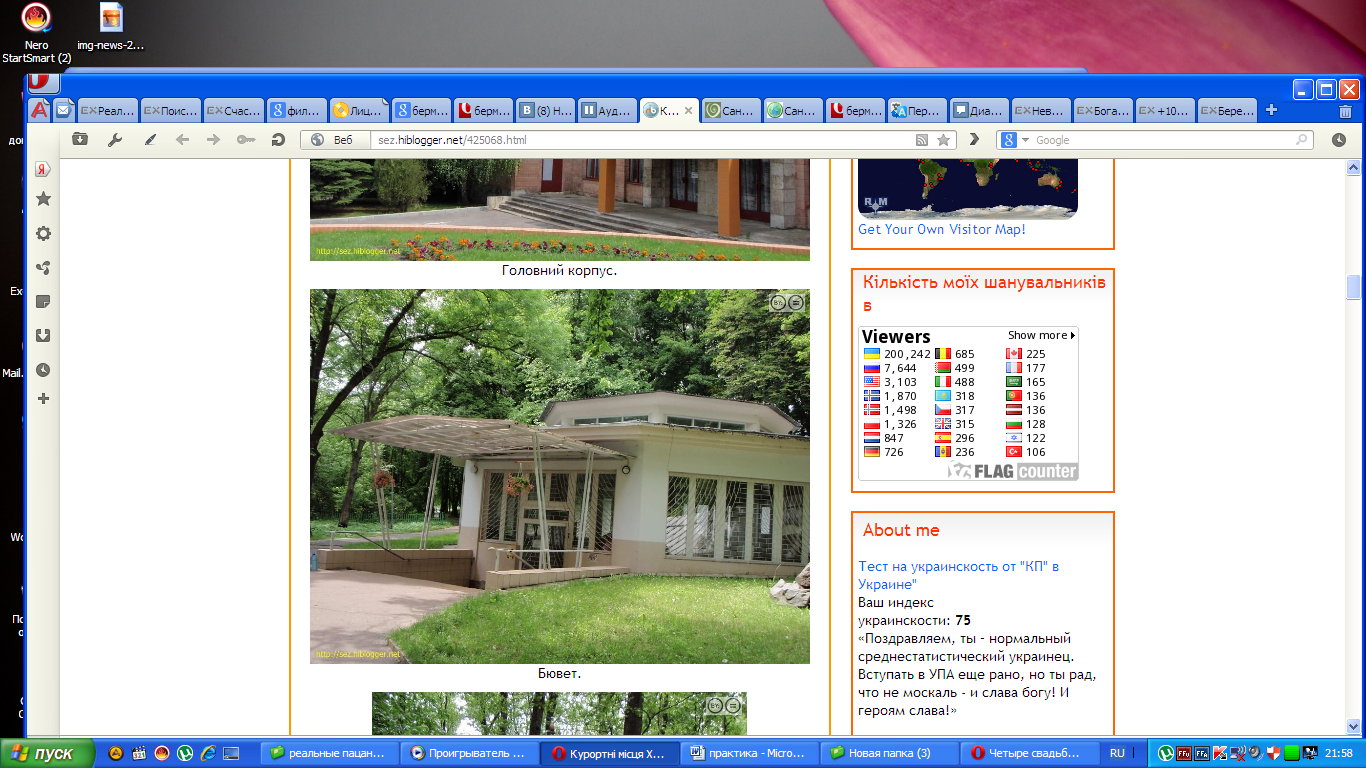Switch to the (8) Н... VK tab
This screenshot has width=1366, height=768.
pyautogui.click(x=545, y=111)
